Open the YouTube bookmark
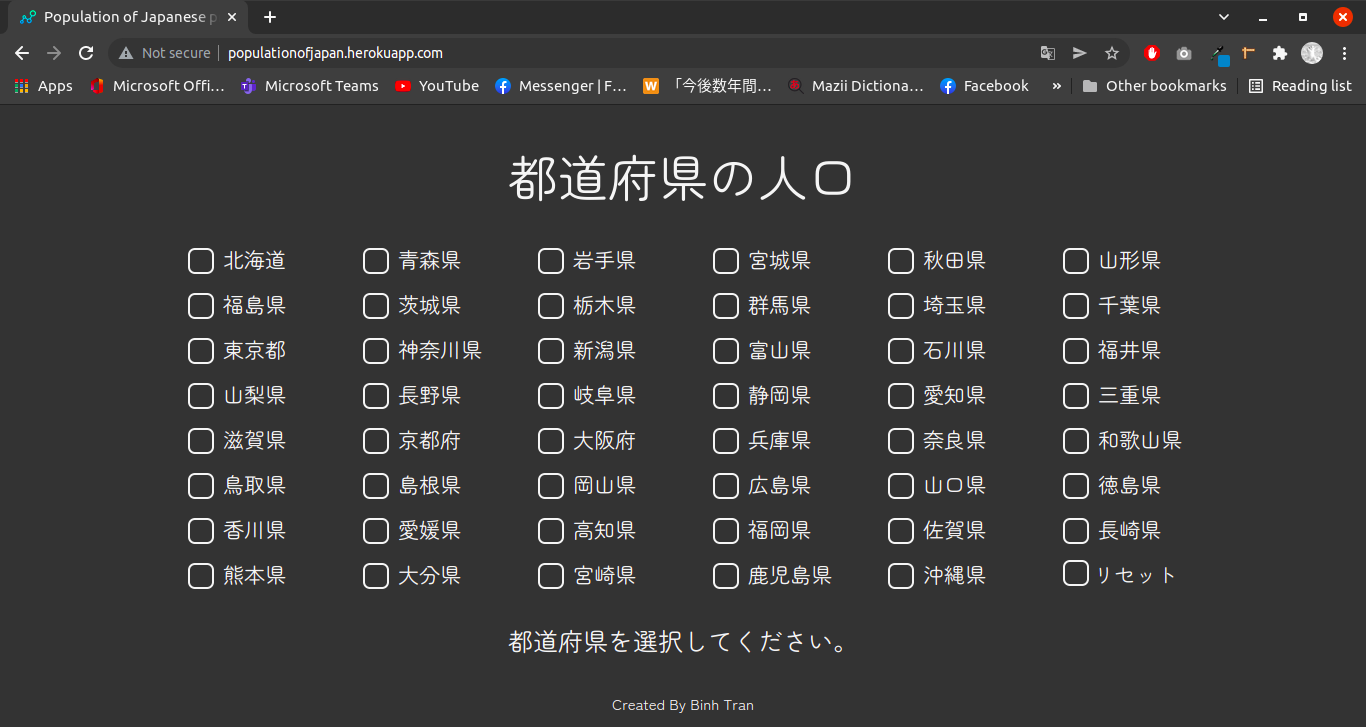1366x727 pixels. pyautogui.click(x=436, y=86)
